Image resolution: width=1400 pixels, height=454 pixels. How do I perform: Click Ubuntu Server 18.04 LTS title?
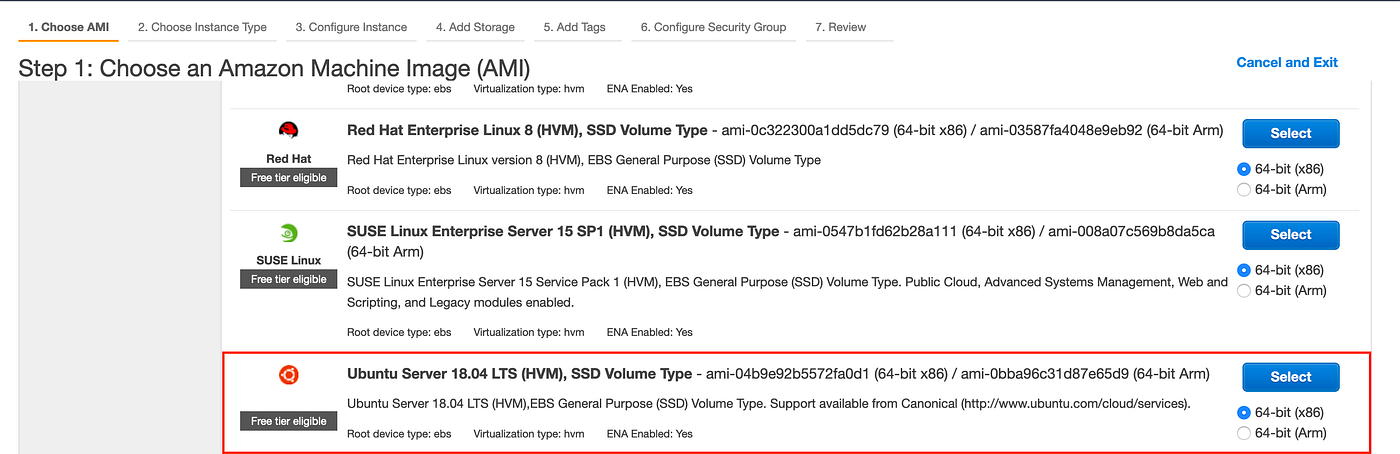click(519, 374)
